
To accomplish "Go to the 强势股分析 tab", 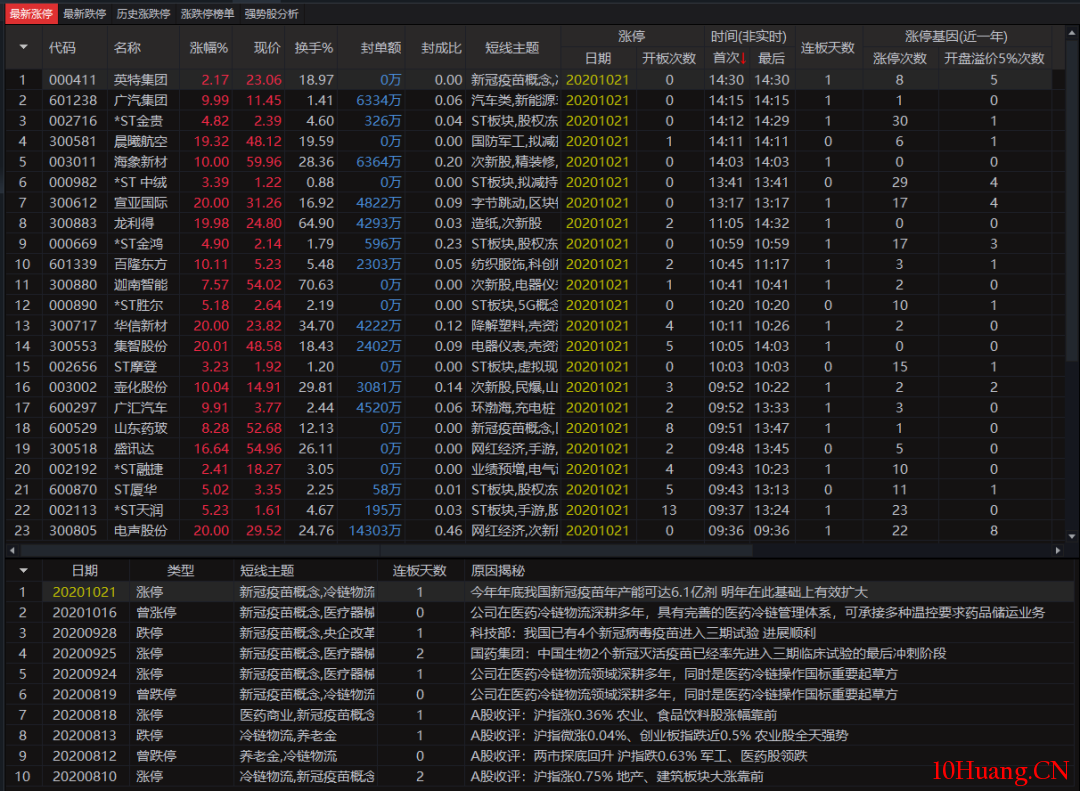I will [x=272, y=14].
